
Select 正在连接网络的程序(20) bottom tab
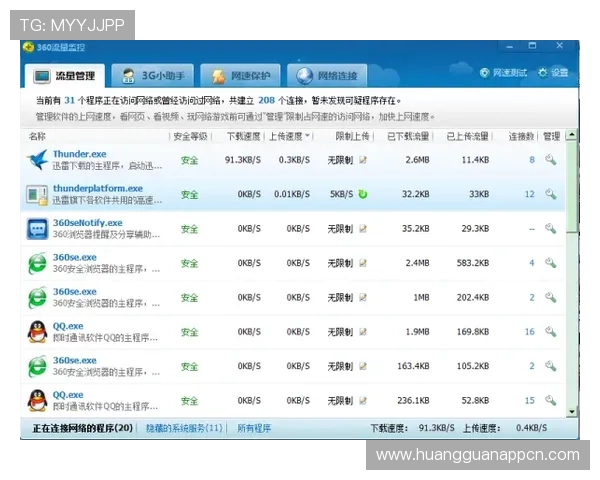tap(82, 428)
